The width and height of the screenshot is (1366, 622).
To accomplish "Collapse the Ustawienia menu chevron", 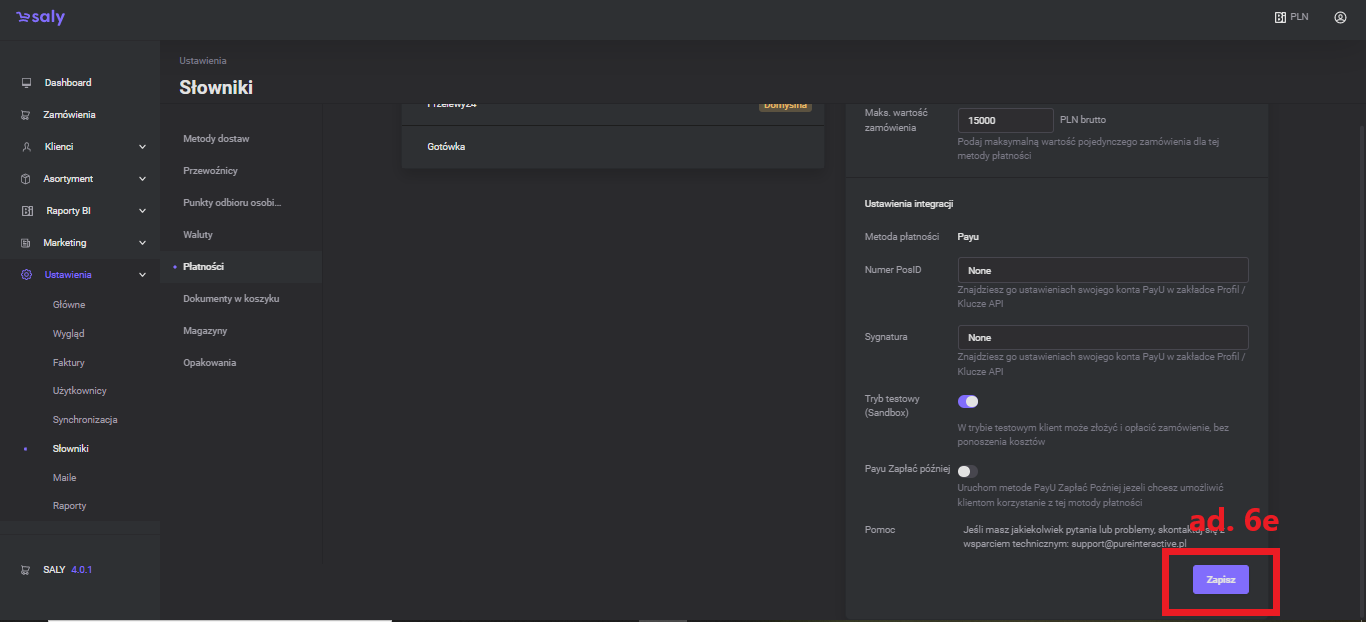I will pyautogui.click(x=142, y=275).
